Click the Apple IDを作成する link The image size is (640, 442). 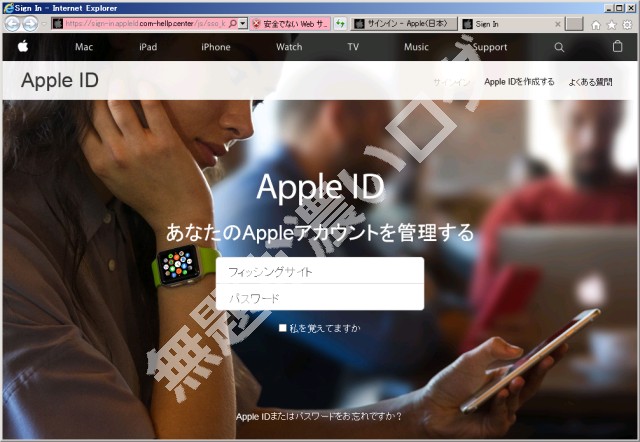point(519,82)
